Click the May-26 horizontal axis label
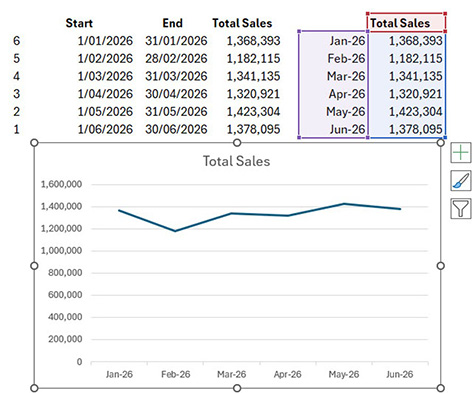The image size is (475, 393). pyautogui.click(x=344, y=374)
